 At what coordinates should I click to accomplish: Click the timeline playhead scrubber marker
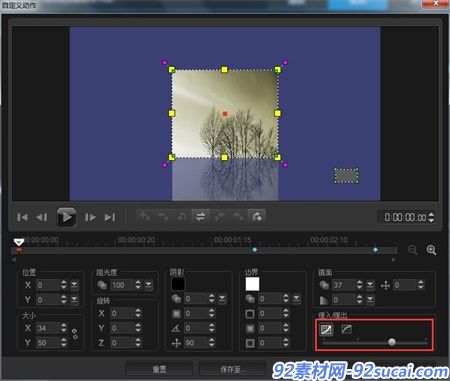tap(19, 241)
